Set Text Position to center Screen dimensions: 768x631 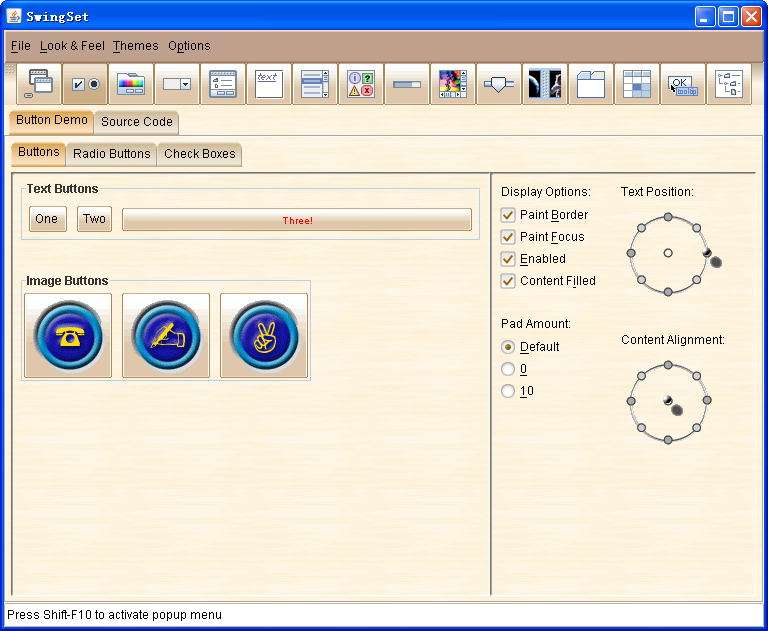click(x=668, y=253)
